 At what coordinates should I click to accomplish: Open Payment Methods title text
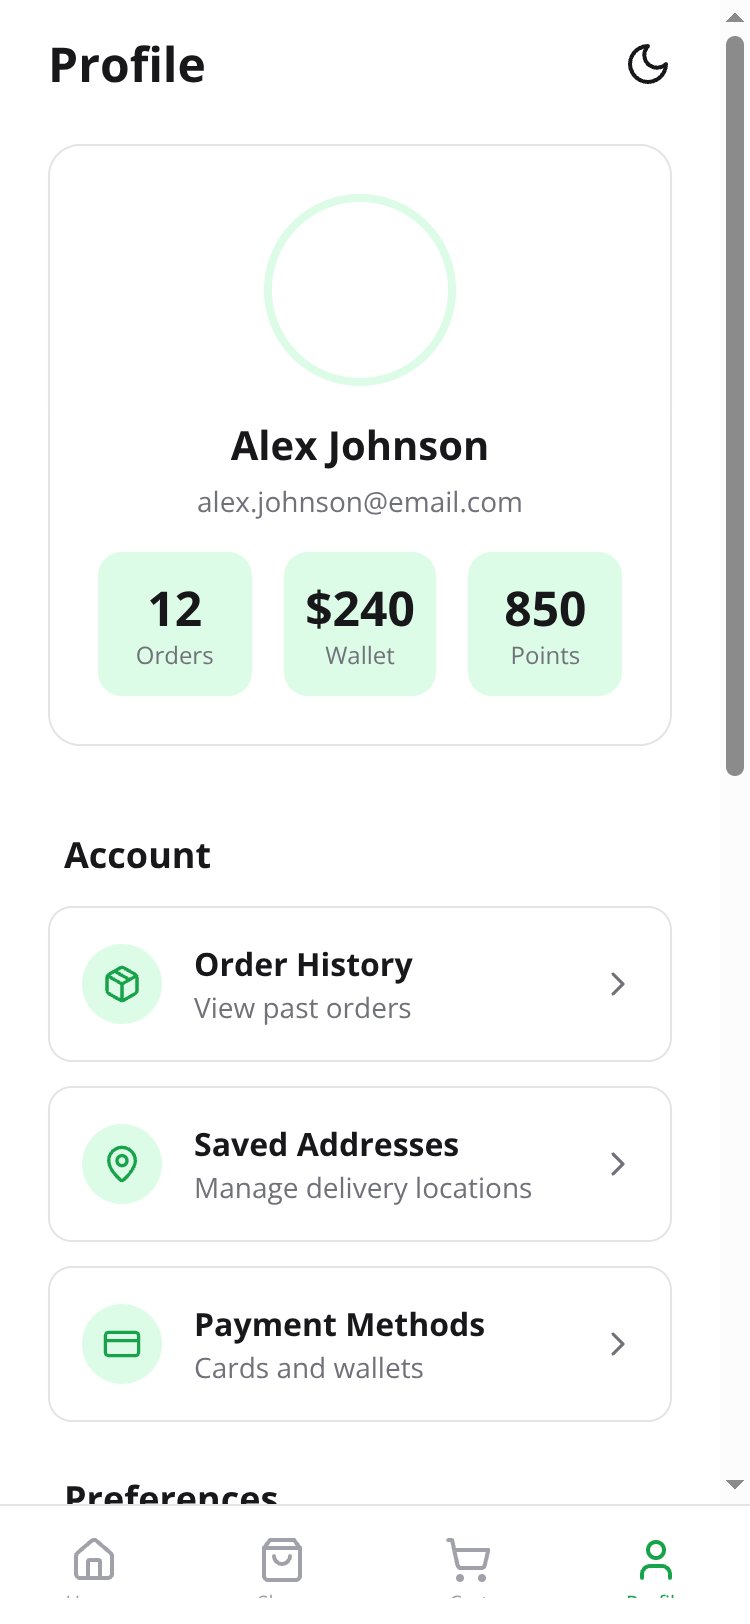(339, 1325)
